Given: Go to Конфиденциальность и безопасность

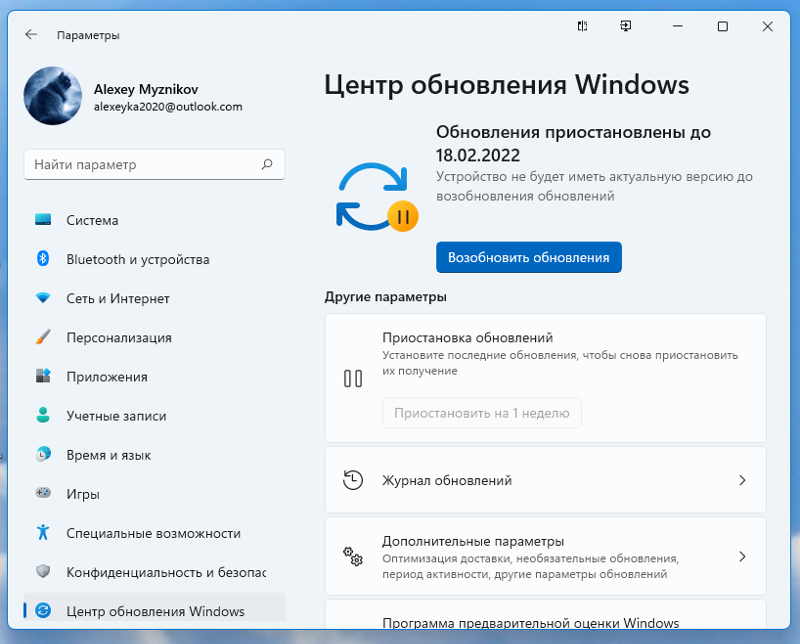Looking at the screenshot, I should coord(155,572).
